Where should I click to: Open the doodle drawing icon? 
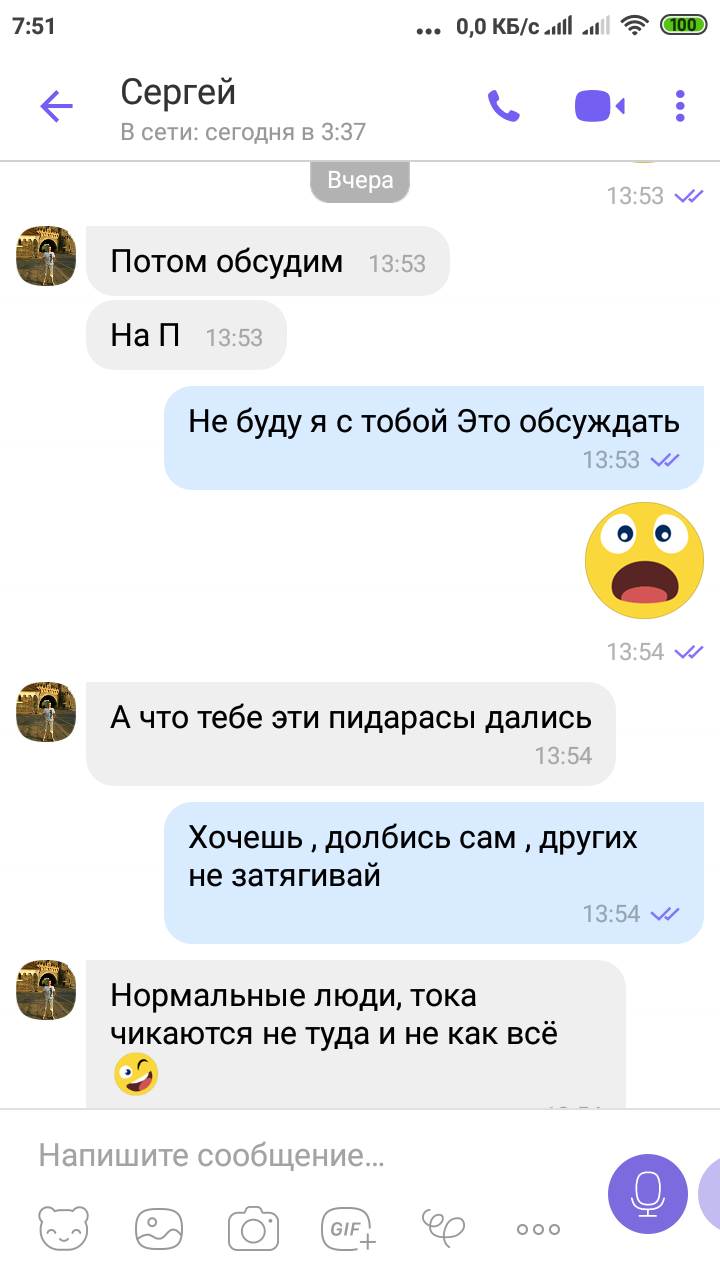pyautogui.click(x=444, y=1226)
